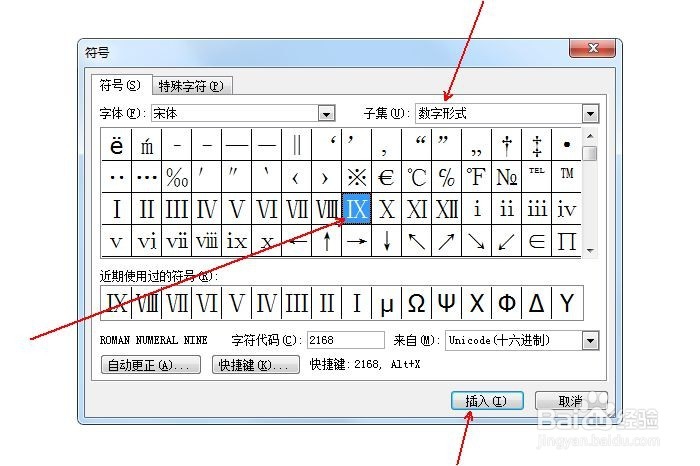Click the symbol grid scrollbar down arrow
Screen dimensions: 700x466
pyautogui.click(x=590, y=251)
